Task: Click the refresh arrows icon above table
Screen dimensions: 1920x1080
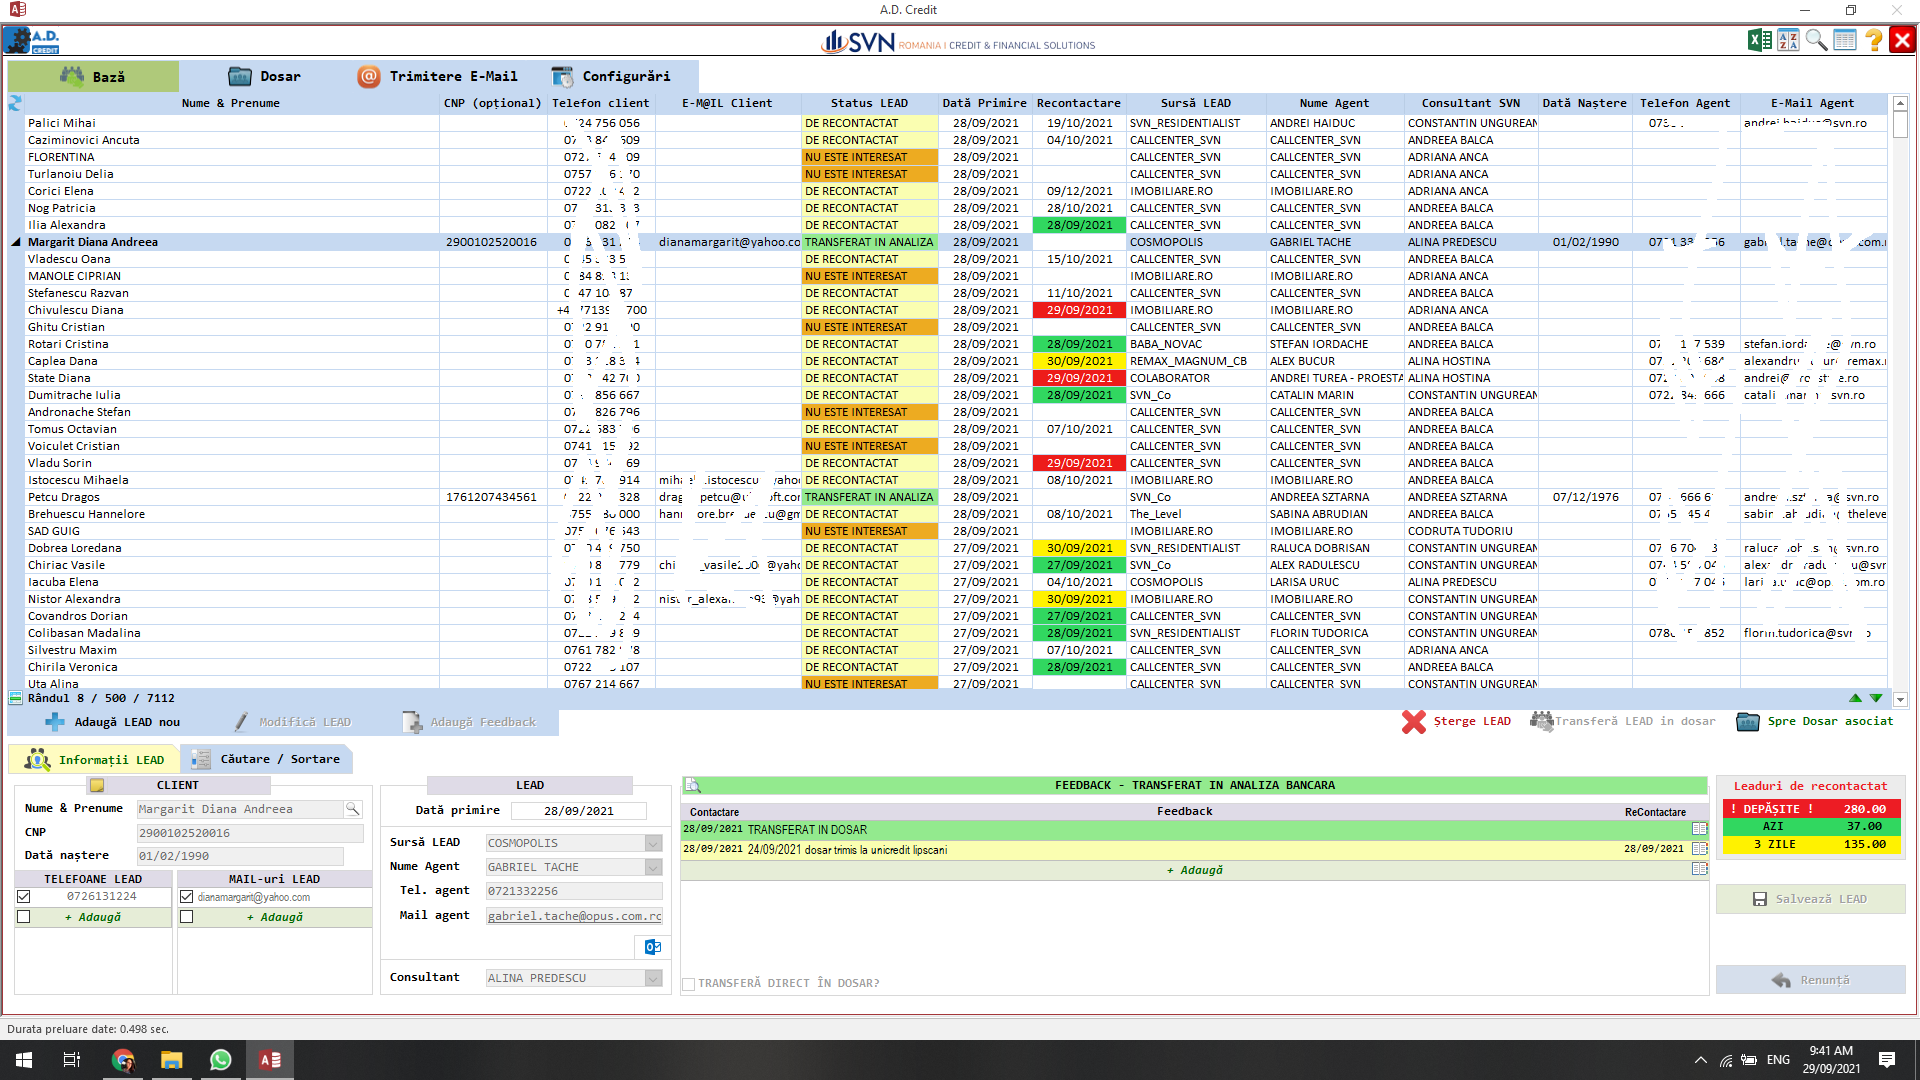Action: [15, 103]
